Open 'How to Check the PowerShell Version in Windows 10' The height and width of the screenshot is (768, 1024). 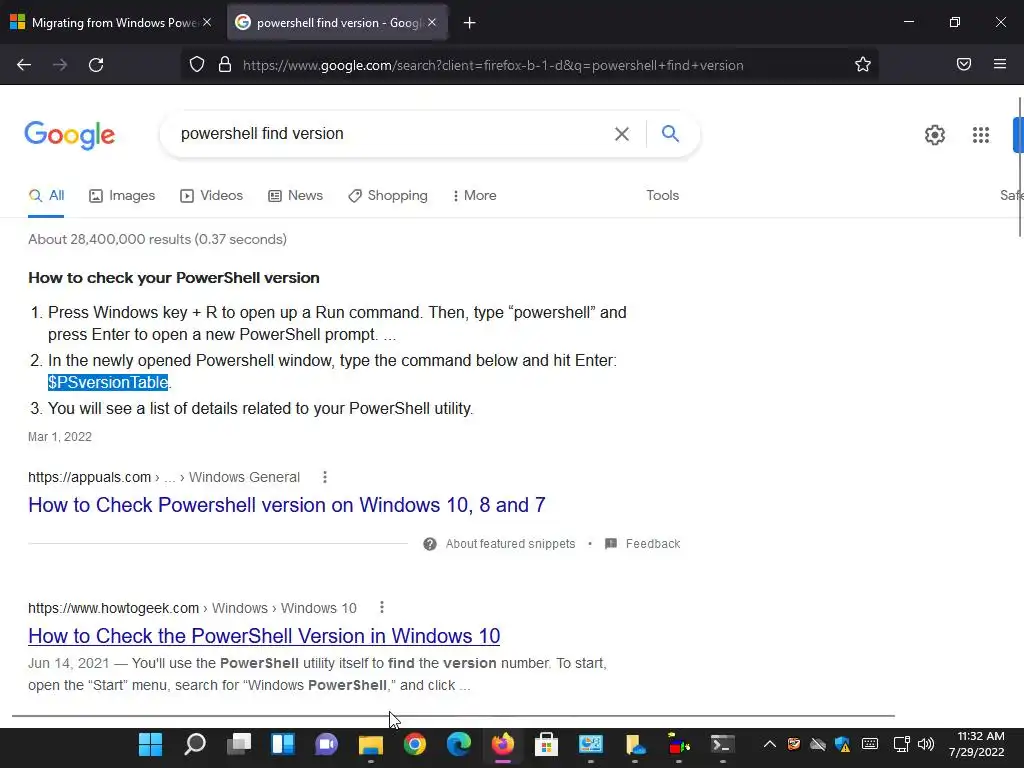264,635
